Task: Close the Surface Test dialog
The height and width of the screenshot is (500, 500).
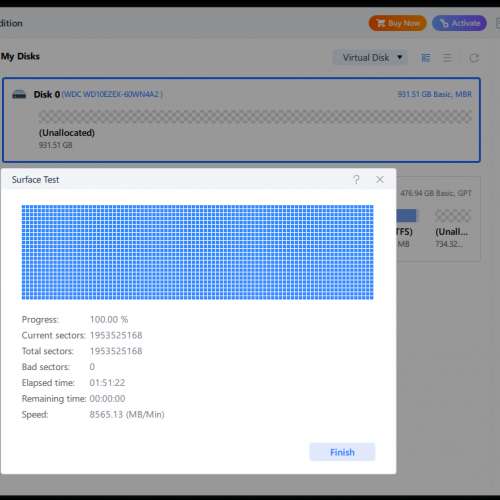Action: tap(380, 180)
